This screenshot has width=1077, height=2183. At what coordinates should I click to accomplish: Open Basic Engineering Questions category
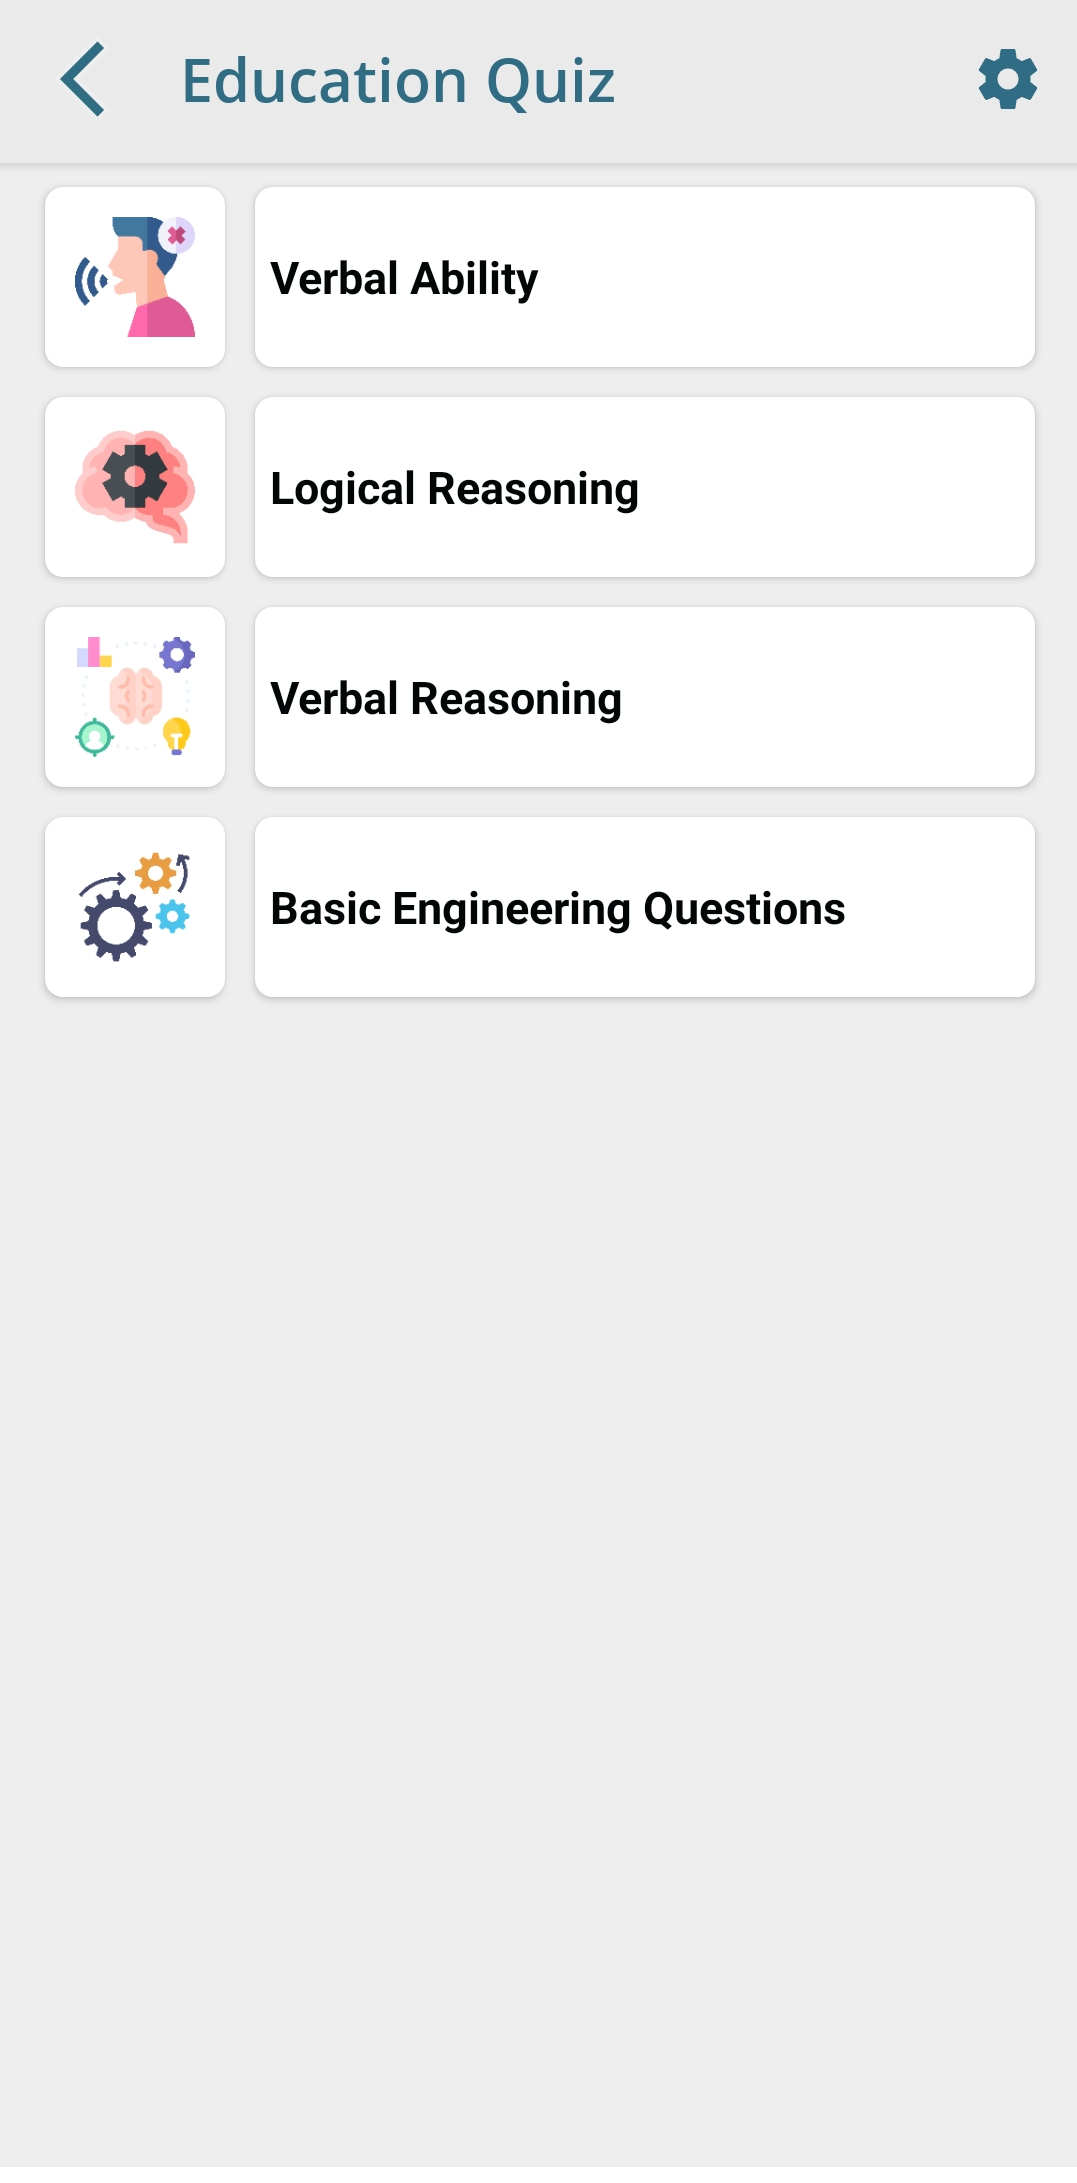point(644,907)
